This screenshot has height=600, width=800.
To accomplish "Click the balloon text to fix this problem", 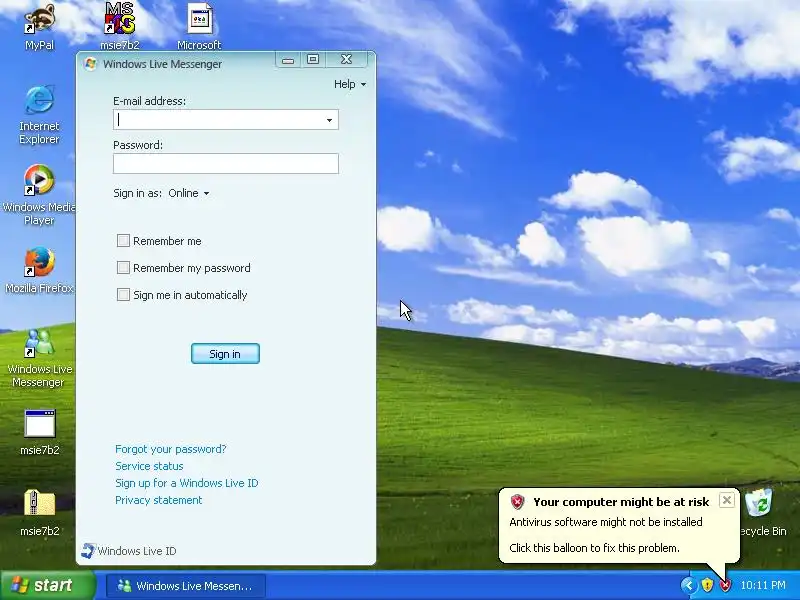I will [594, 548].
